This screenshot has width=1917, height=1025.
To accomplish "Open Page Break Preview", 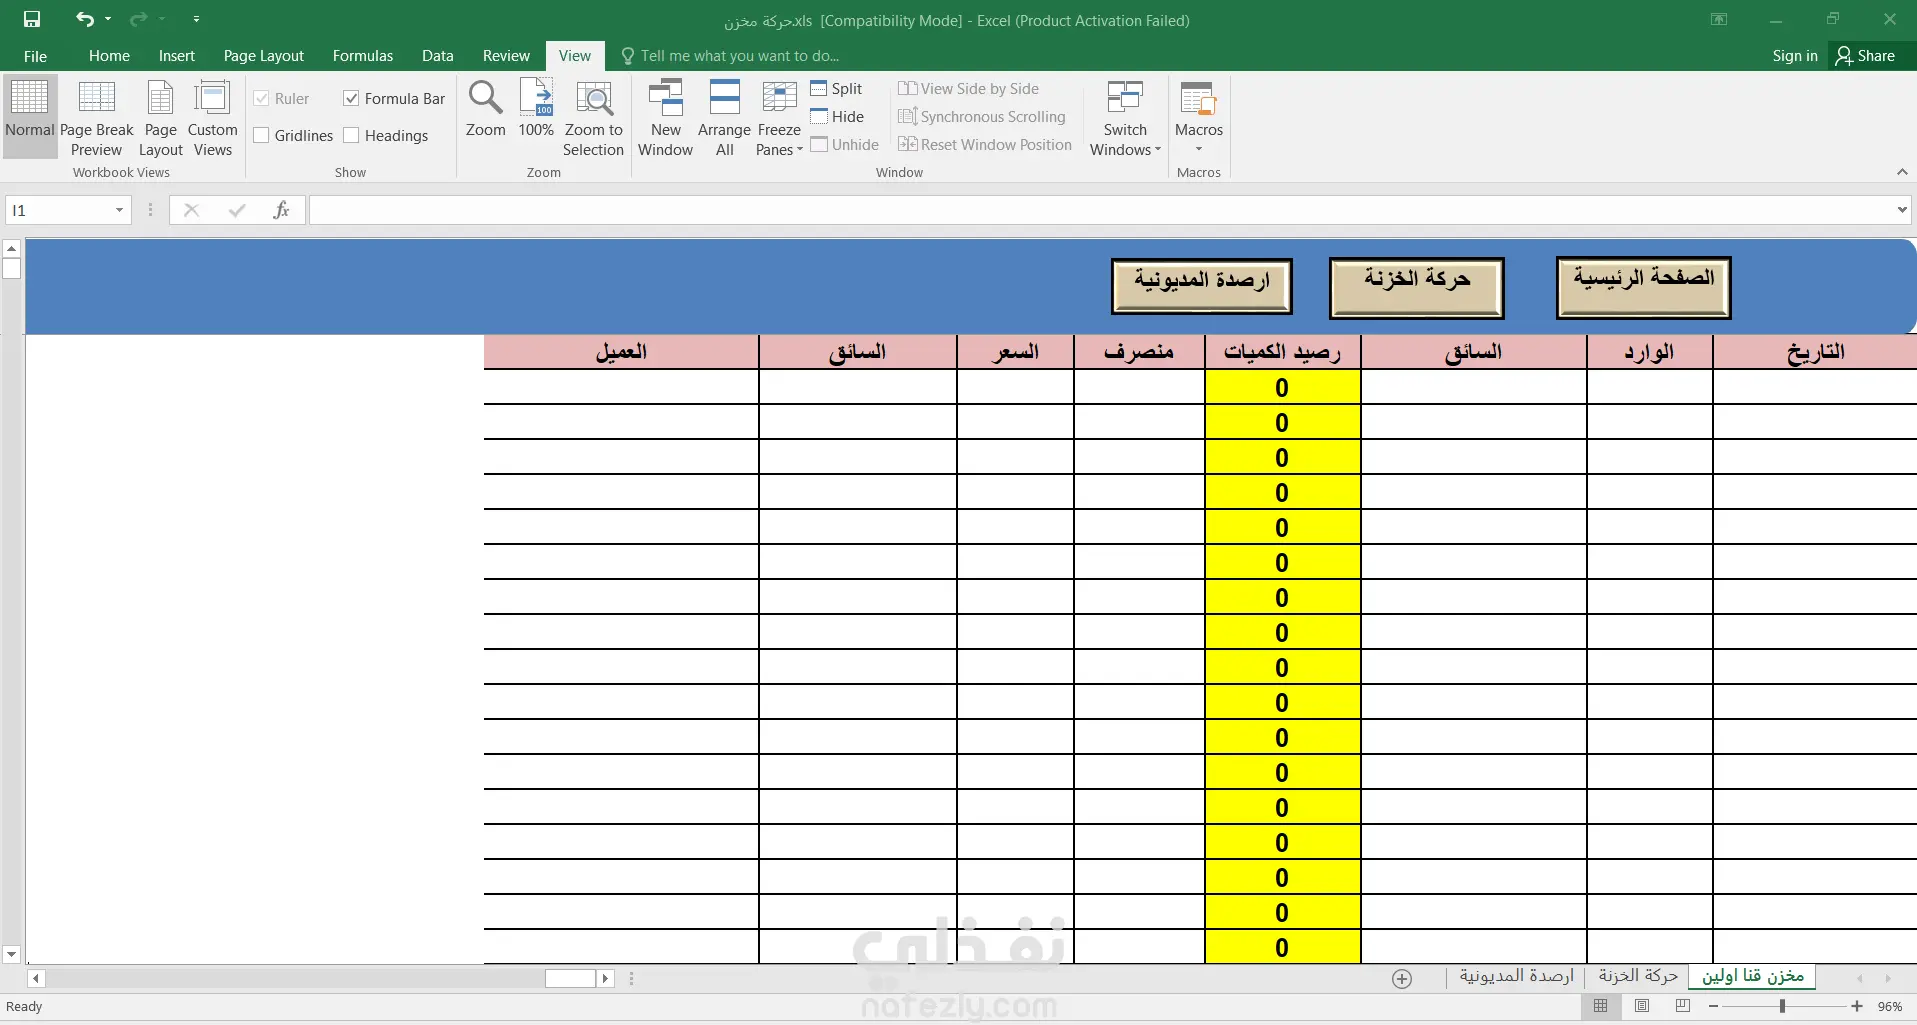I will tap(97, 116).
